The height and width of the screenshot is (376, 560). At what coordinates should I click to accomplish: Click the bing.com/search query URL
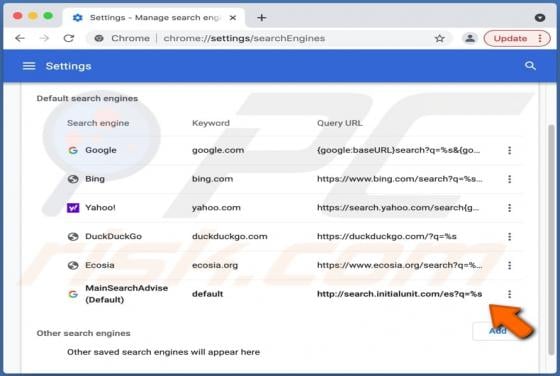click(x=400, y=179)
